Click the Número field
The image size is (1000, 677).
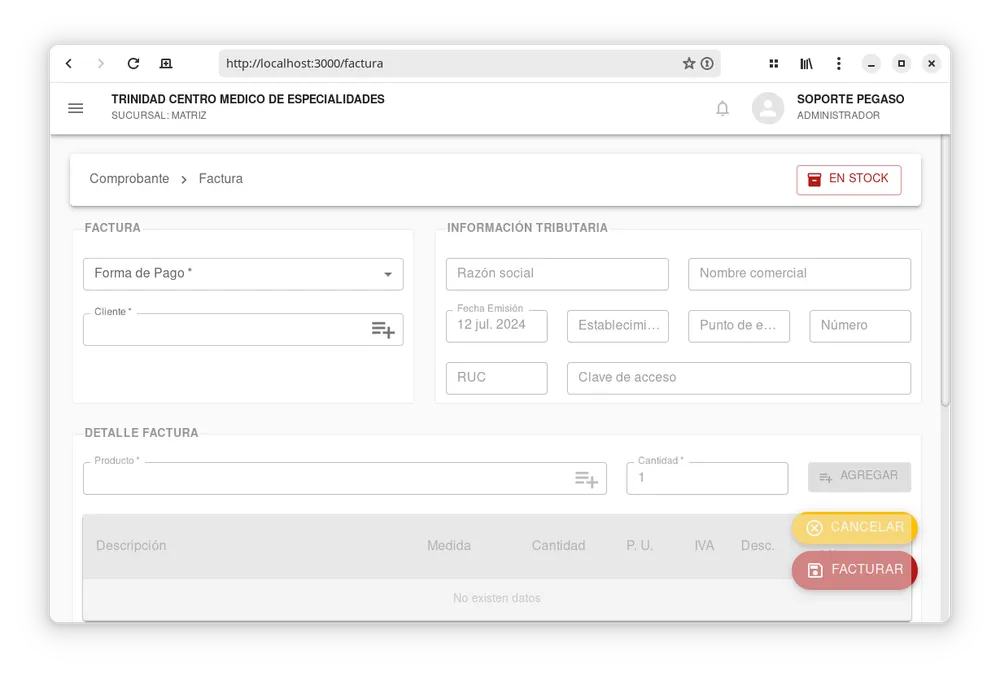coord(860,326)
